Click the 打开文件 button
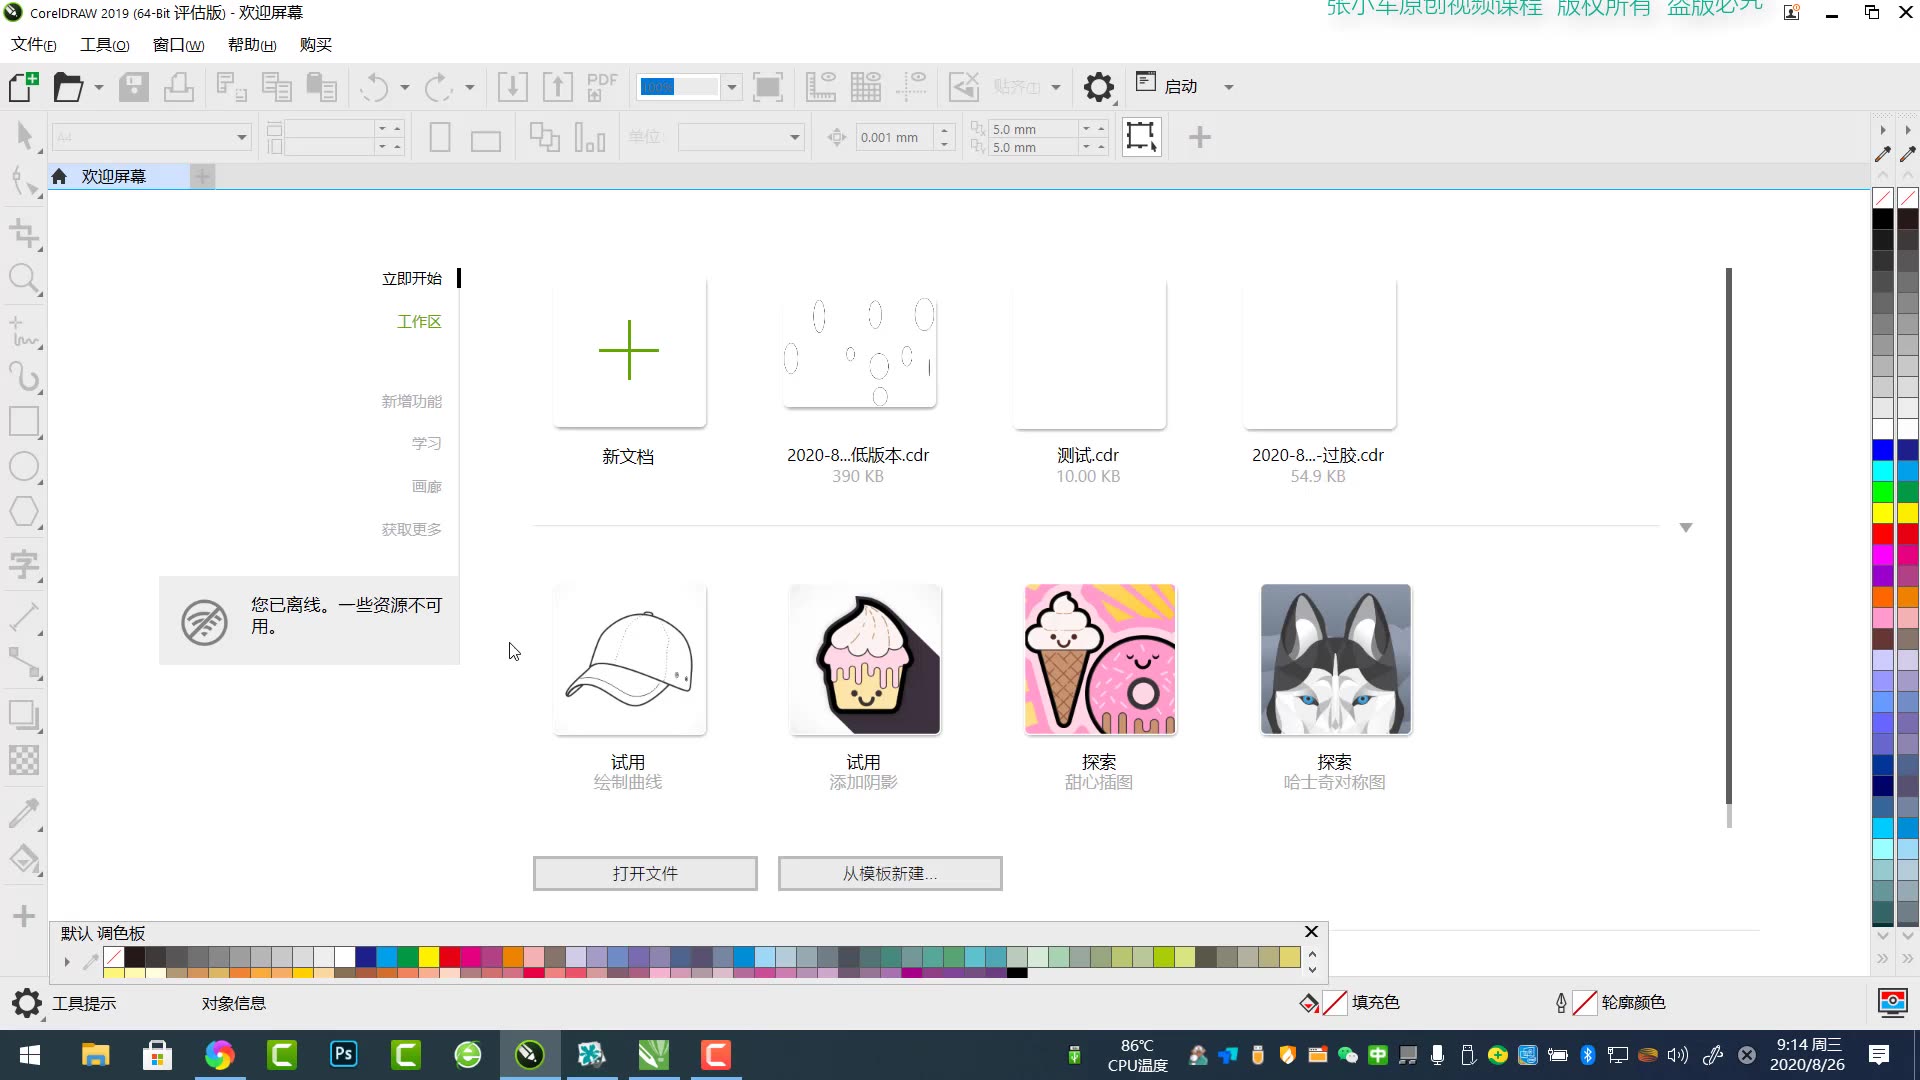Image resolution: width=1920 pixels, height=1080 pixels. pyautogui.click(x=645, y=873)
